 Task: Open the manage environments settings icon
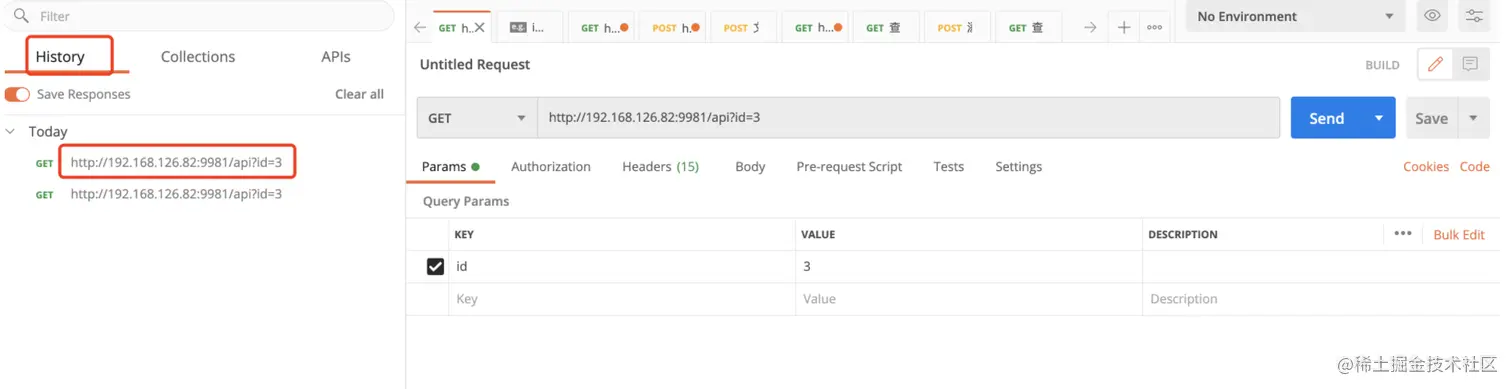(x=1474, y=16)
